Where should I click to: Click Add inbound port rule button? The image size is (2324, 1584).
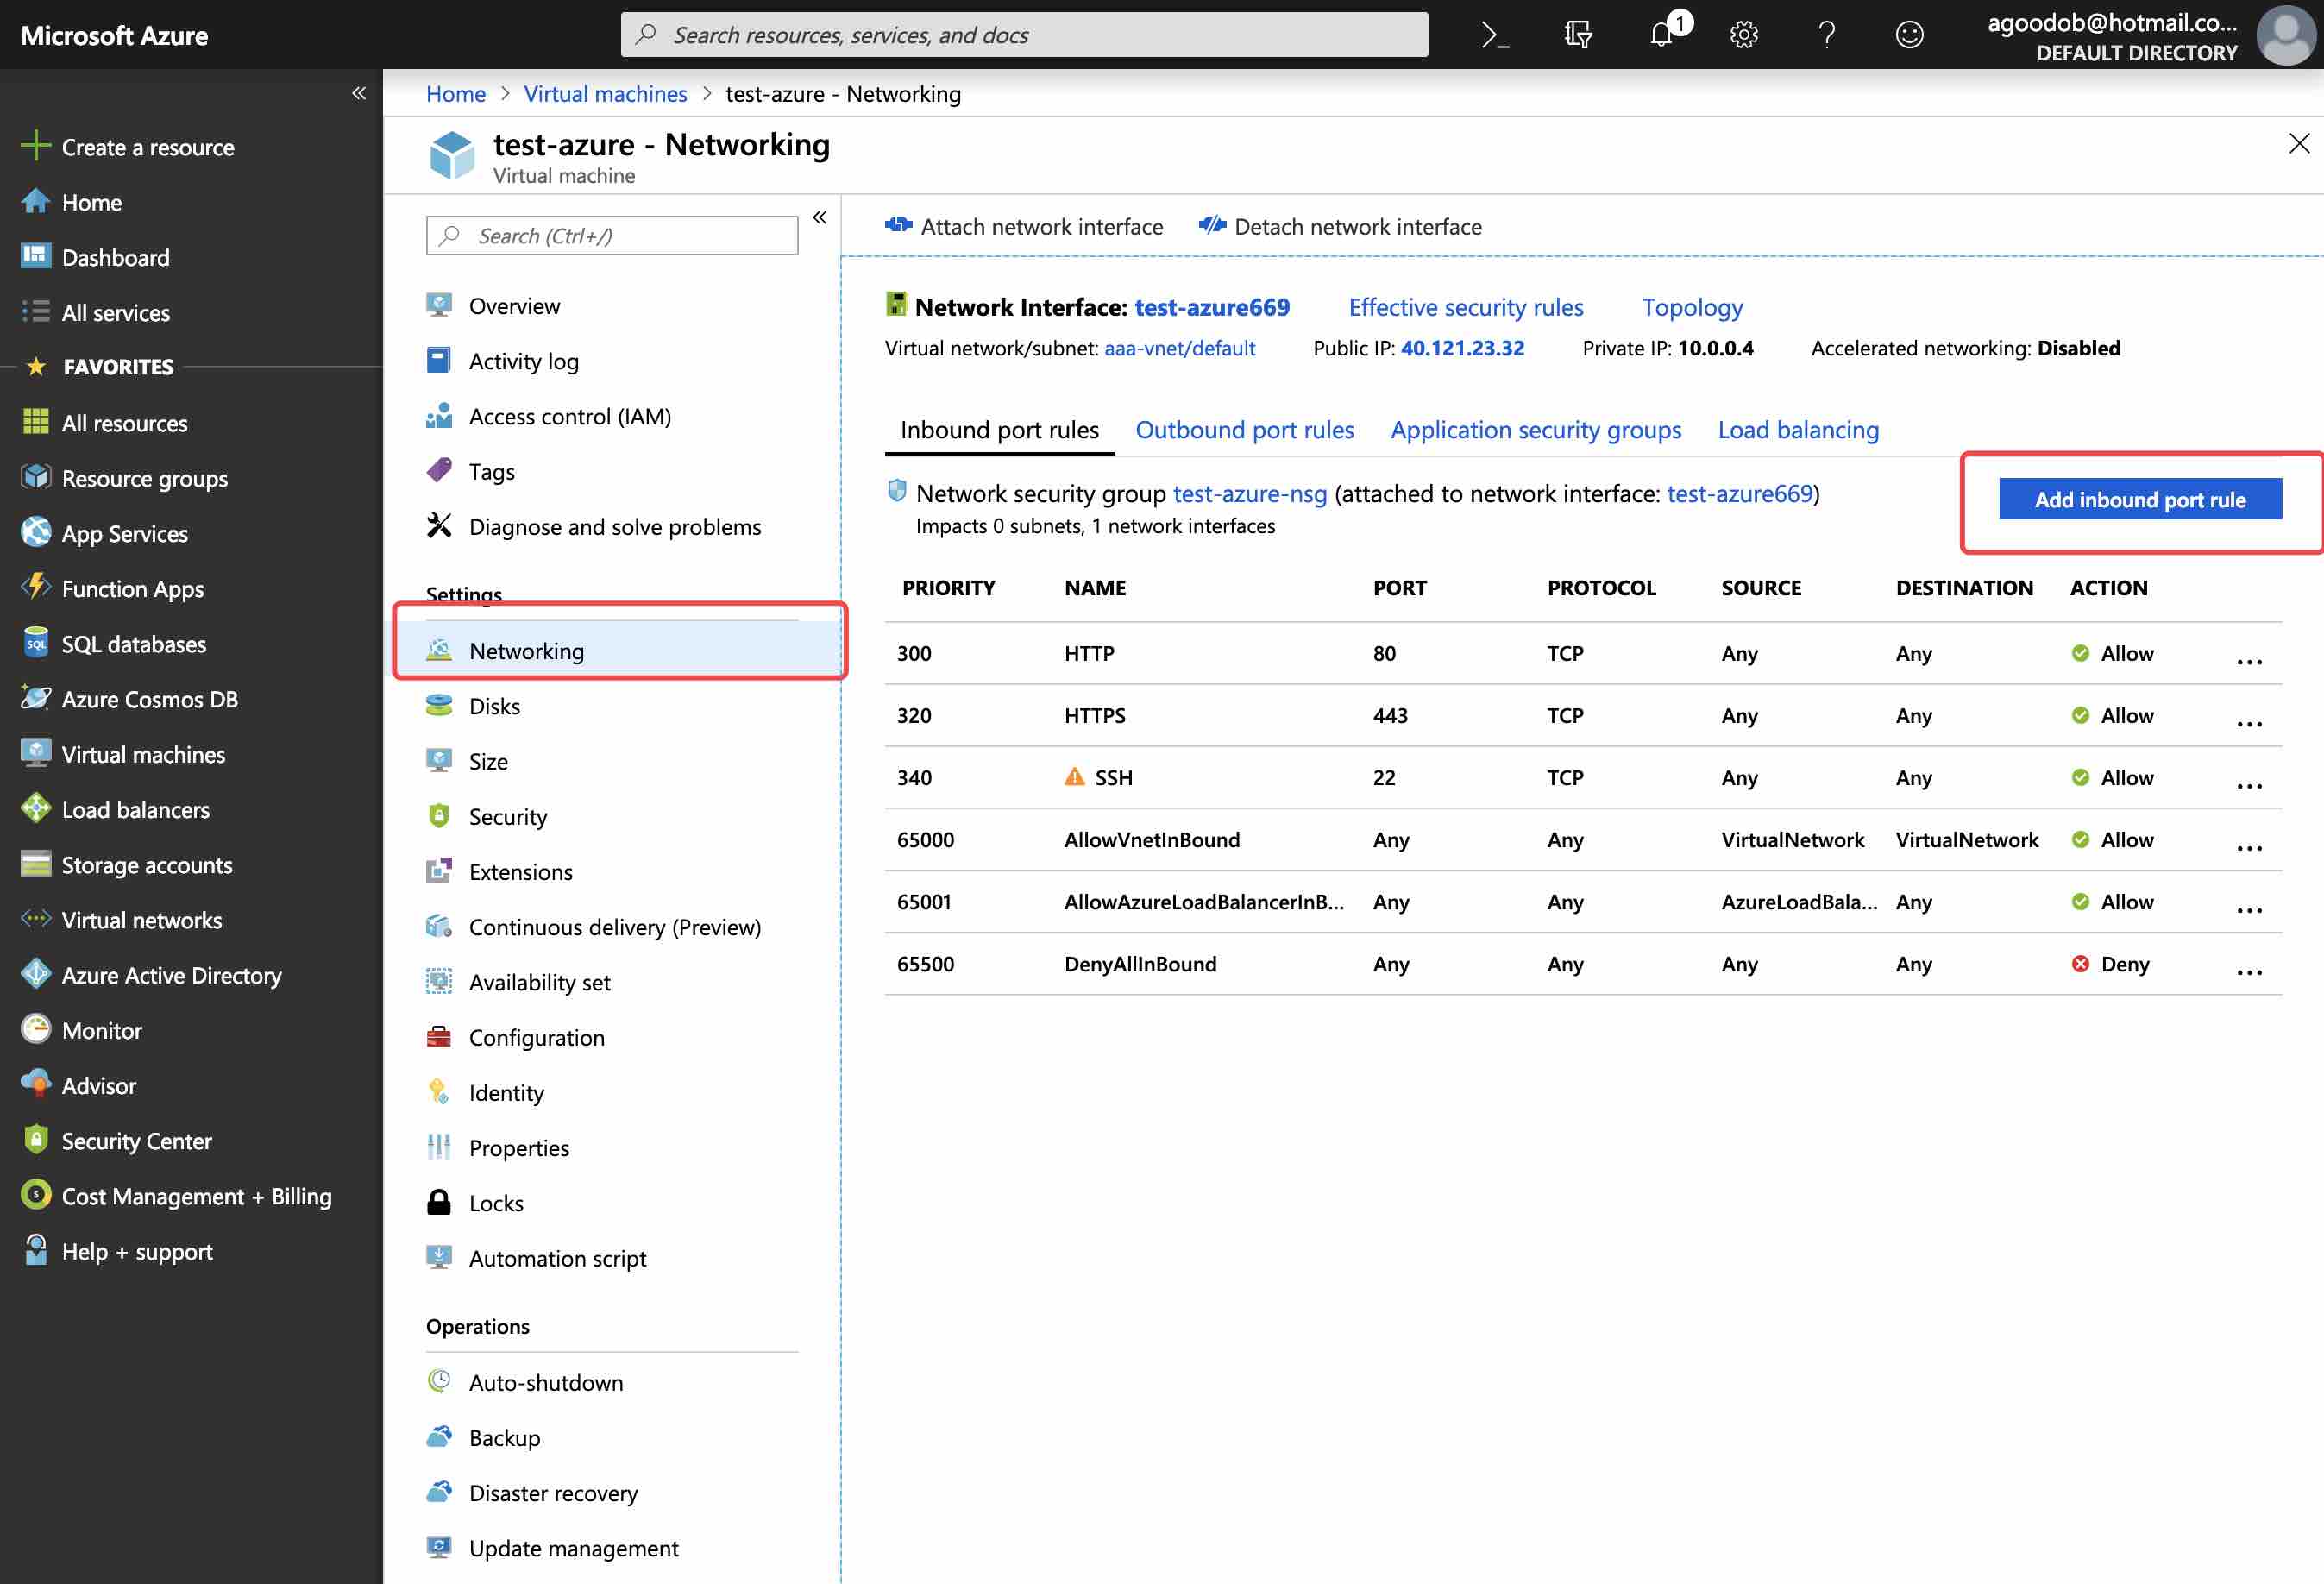click(x=2140, y=500)
